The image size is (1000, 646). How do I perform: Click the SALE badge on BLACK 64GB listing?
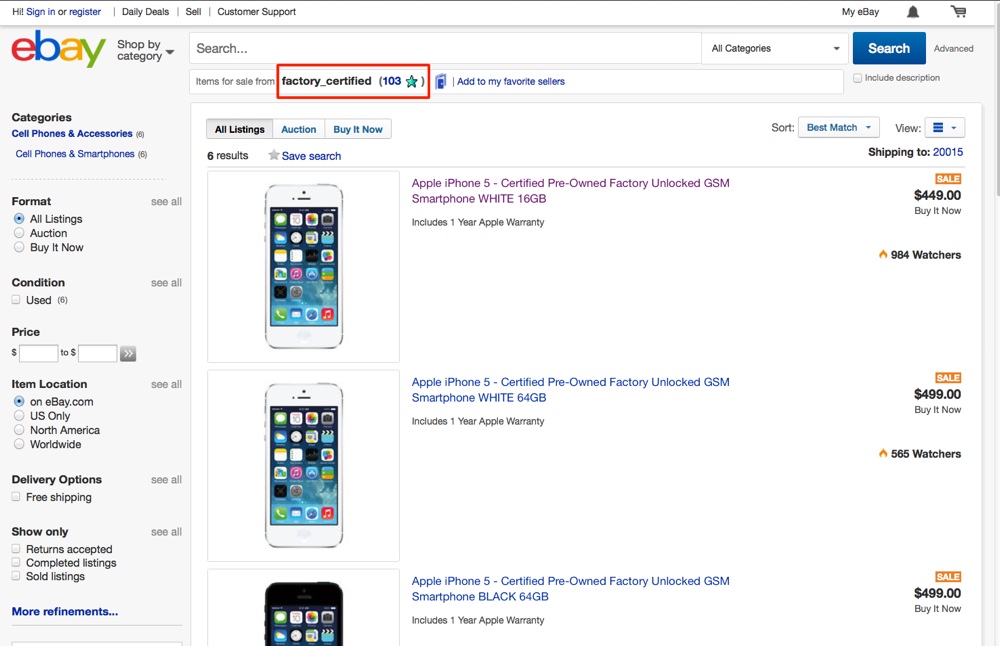[x=948, y=576]
